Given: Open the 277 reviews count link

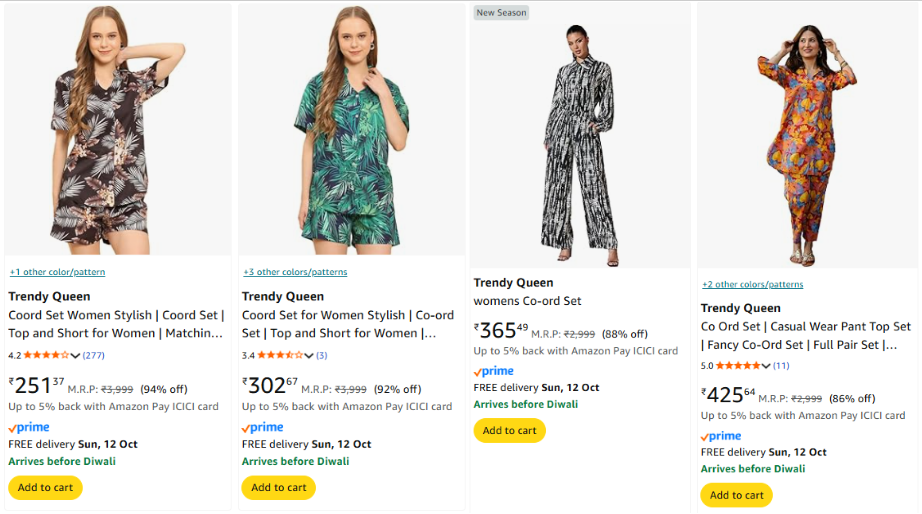Looking at the screenshot, I should click(x=93, y=355).
